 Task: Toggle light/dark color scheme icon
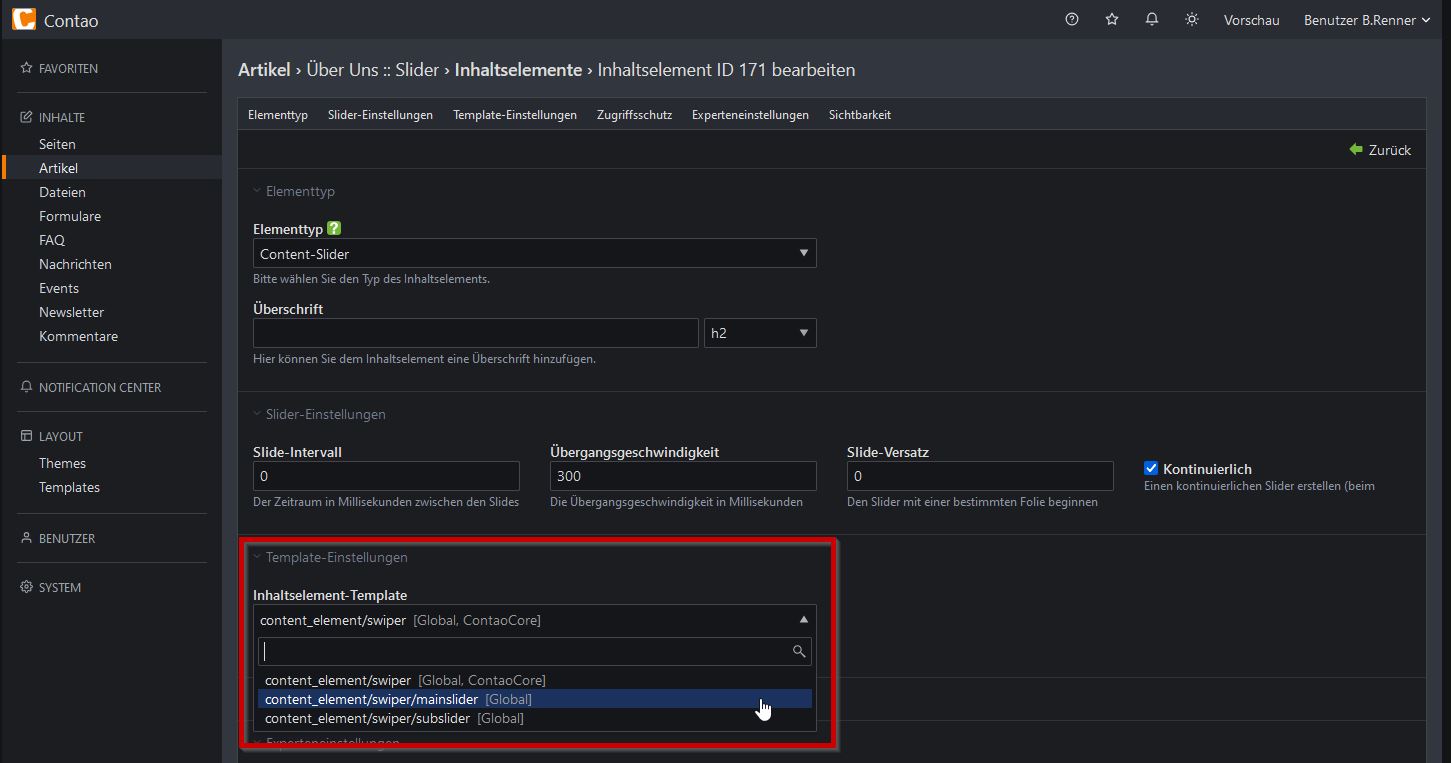tap(1192, 19)
